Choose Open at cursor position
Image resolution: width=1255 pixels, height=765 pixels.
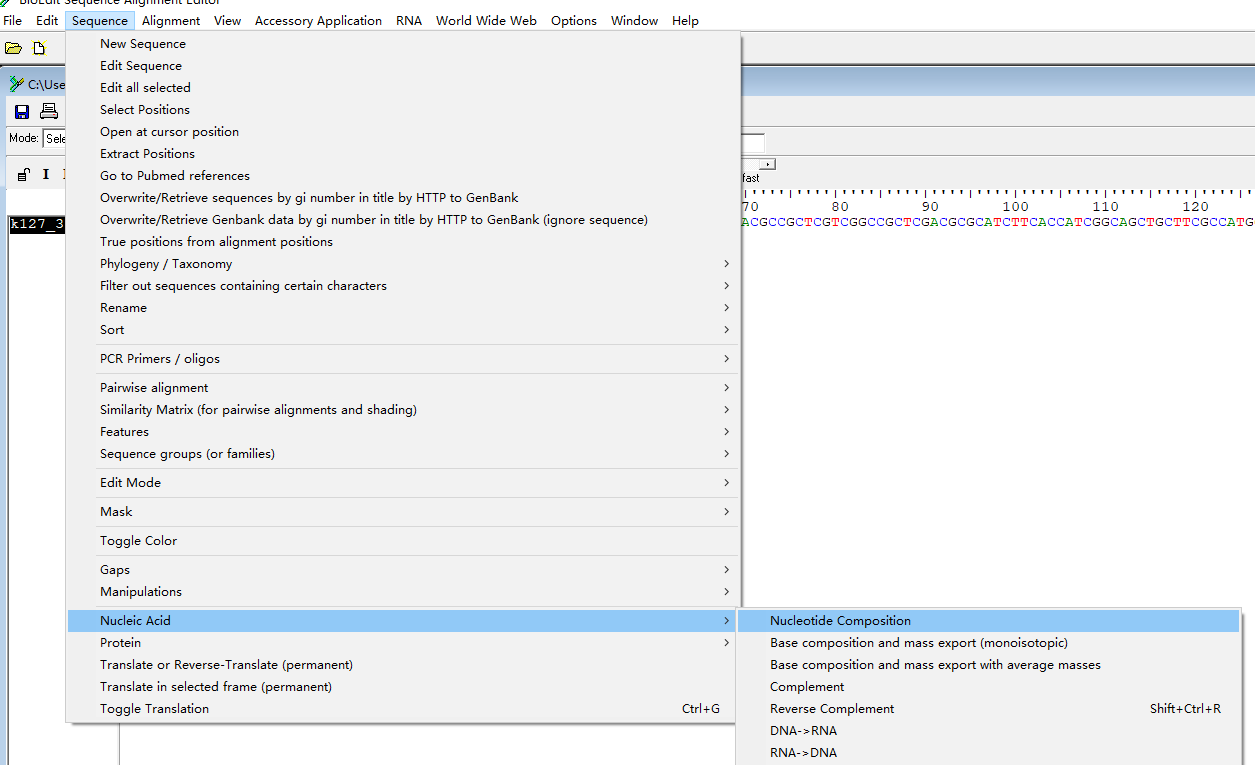click(403, 132)
